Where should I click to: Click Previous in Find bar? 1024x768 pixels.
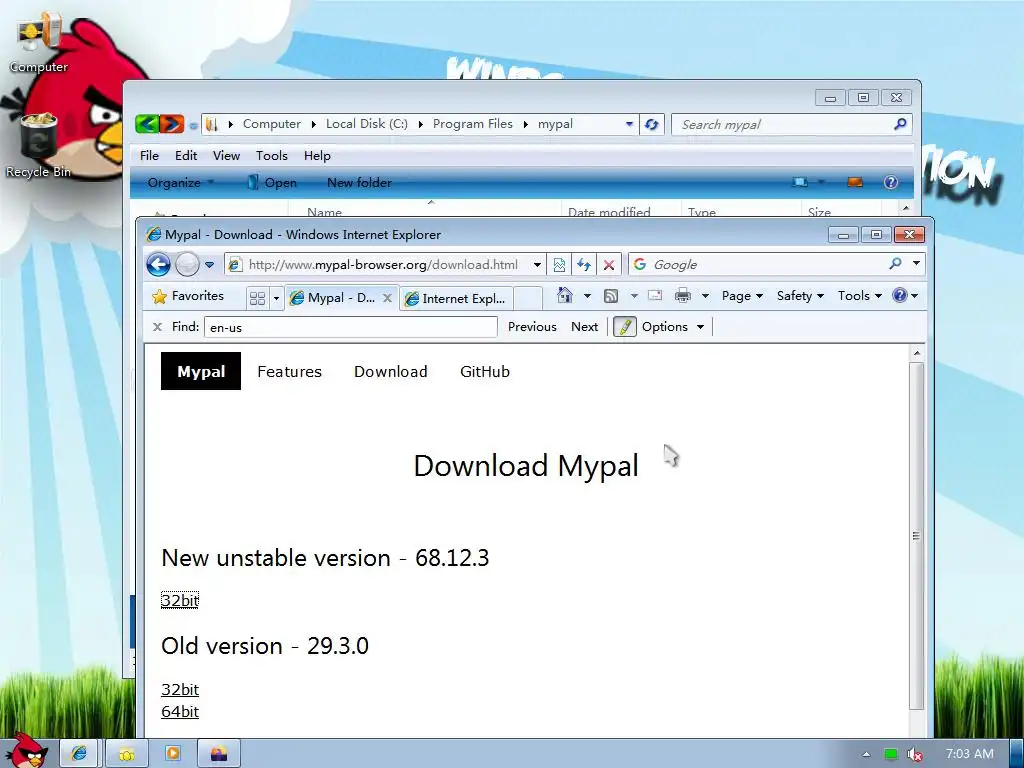pos(532,327)
